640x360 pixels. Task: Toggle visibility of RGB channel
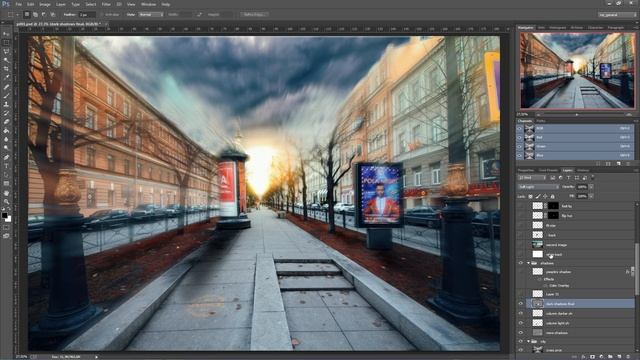click(520, 128)
